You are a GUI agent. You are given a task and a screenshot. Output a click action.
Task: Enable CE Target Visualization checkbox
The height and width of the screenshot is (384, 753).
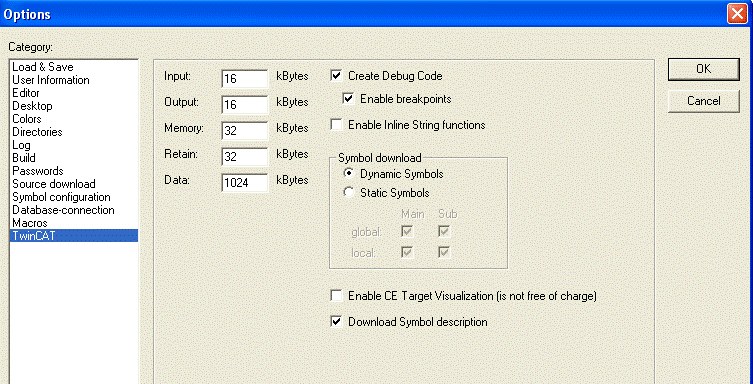coord(337,296)
